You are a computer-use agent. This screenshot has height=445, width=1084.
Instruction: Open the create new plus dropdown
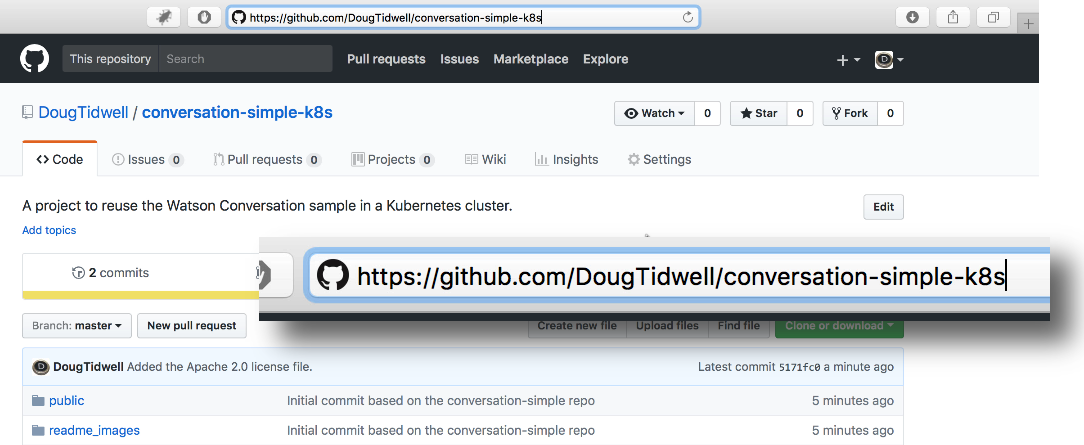pos(848,60)
